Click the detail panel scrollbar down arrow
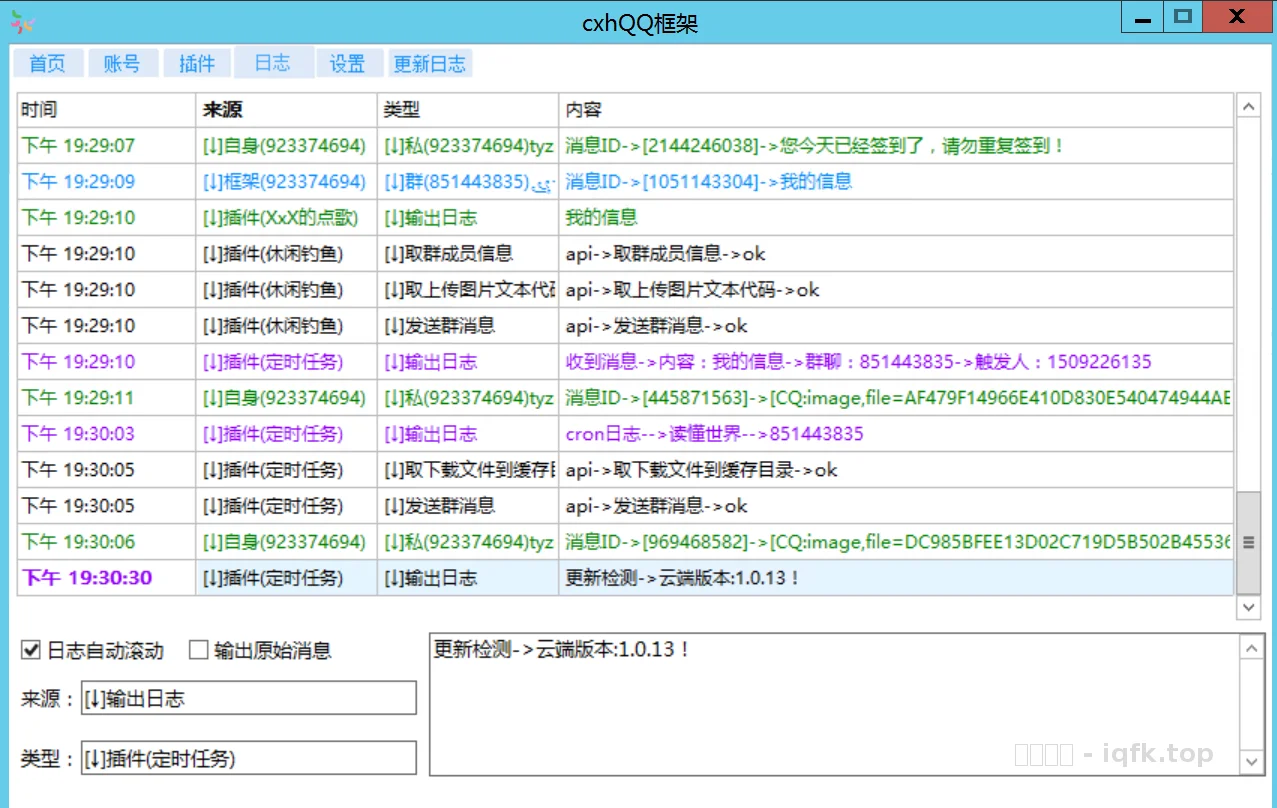 pos(1251,760)
